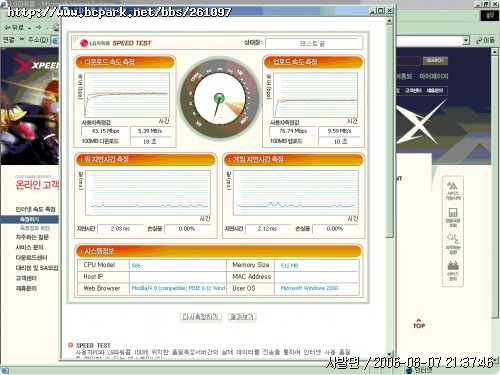Click the 5.39 MB/s download rate value
Viewport: 500px width, 375px height.
point(150,131)
